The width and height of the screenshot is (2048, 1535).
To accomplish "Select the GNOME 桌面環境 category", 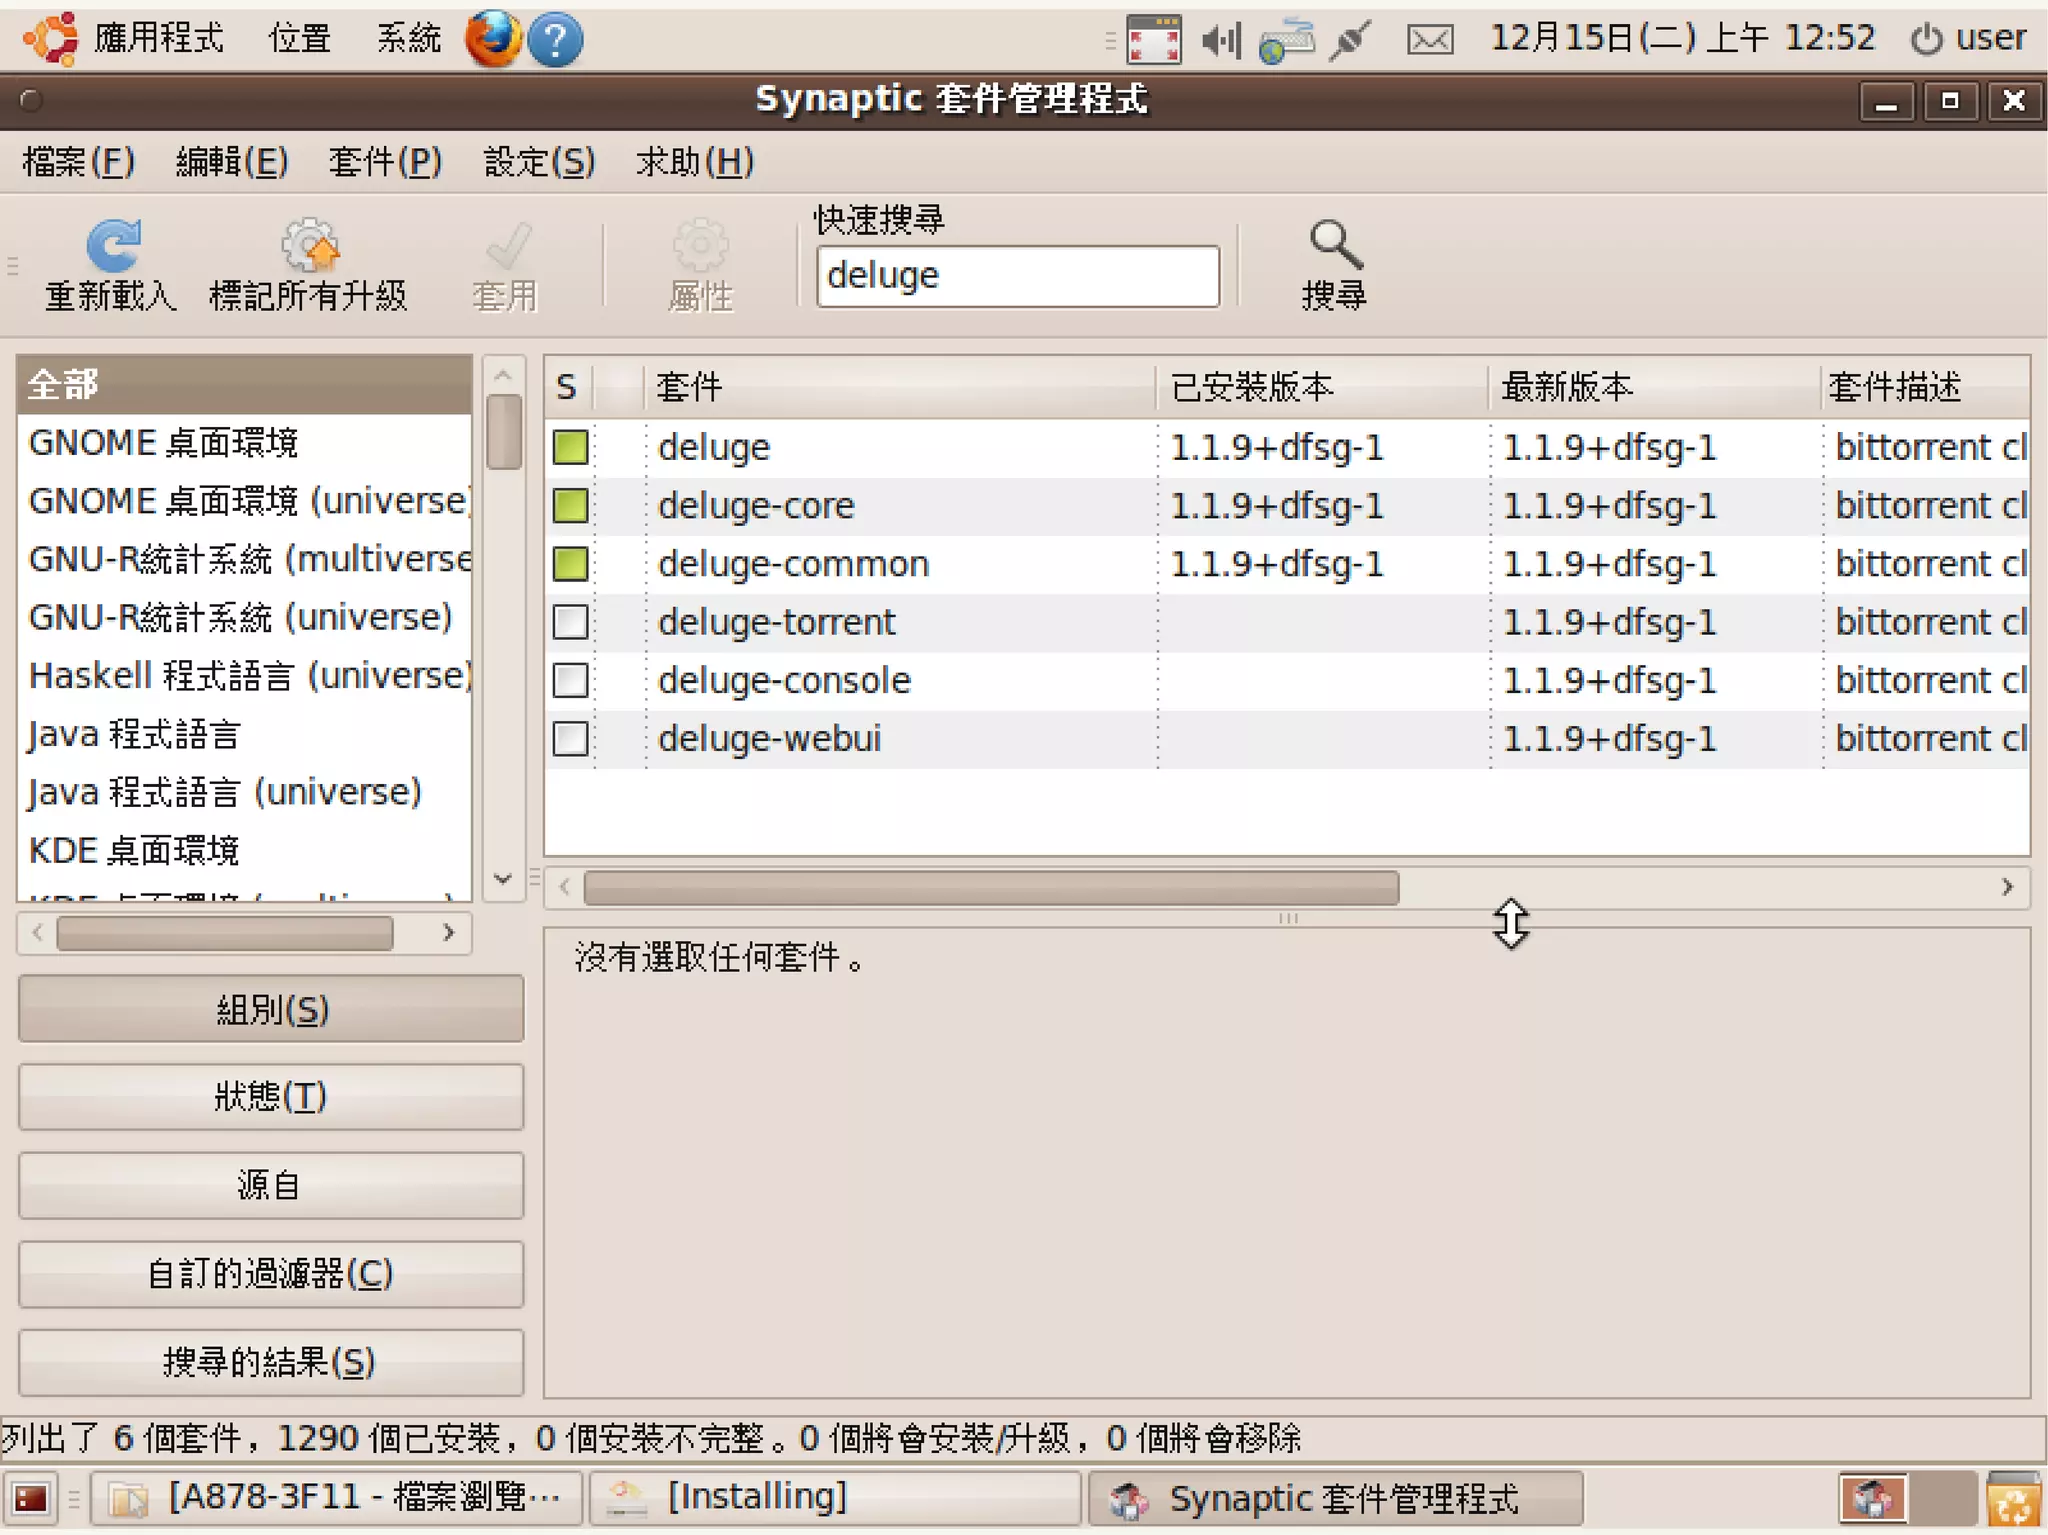I will [x=244, y=443].
